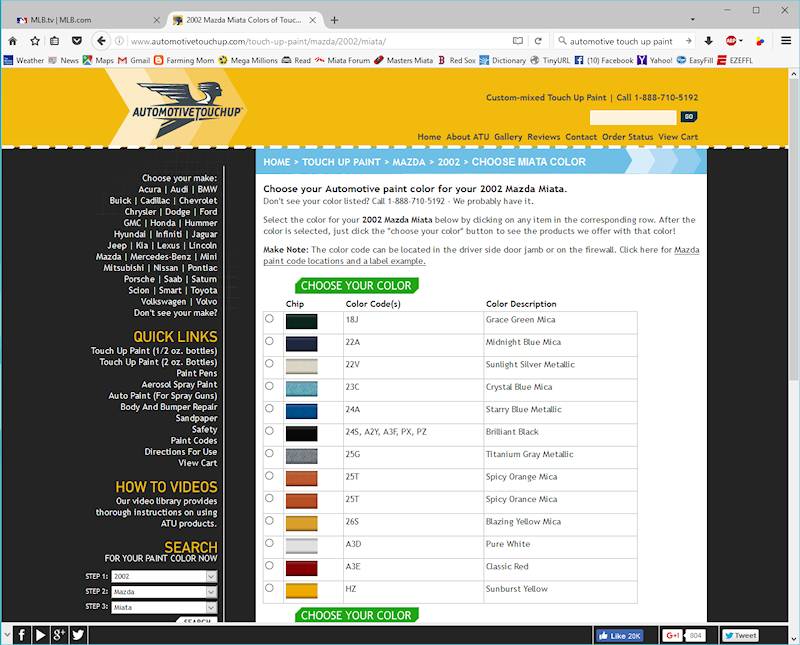Click the Sunburst Yellow color chip
The width and height of the screenshot is (800, 645).
[x=302, y=591]
